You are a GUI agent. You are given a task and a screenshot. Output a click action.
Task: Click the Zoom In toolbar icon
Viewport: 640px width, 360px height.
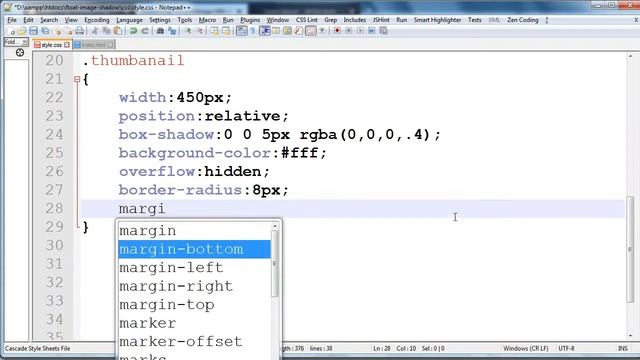[187, 31]
